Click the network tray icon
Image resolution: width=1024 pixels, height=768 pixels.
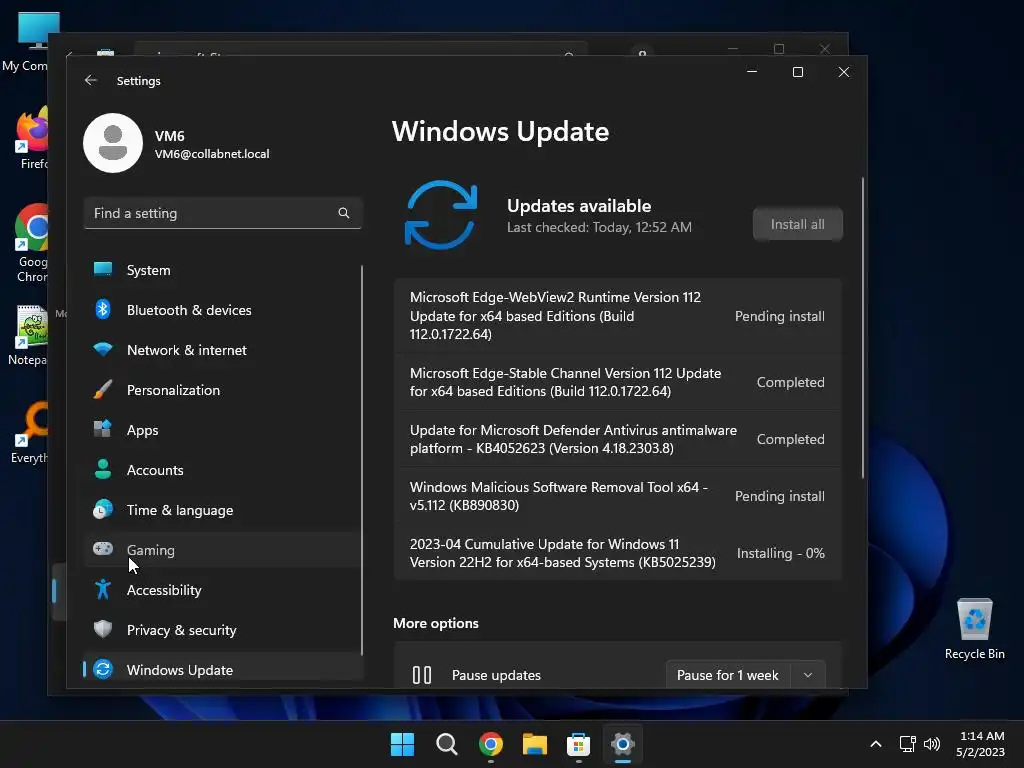[x=907, y=744]
